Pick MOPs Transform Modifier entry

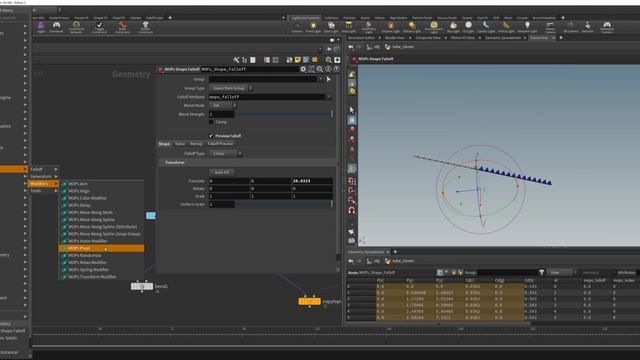click(x=101, y=277)
